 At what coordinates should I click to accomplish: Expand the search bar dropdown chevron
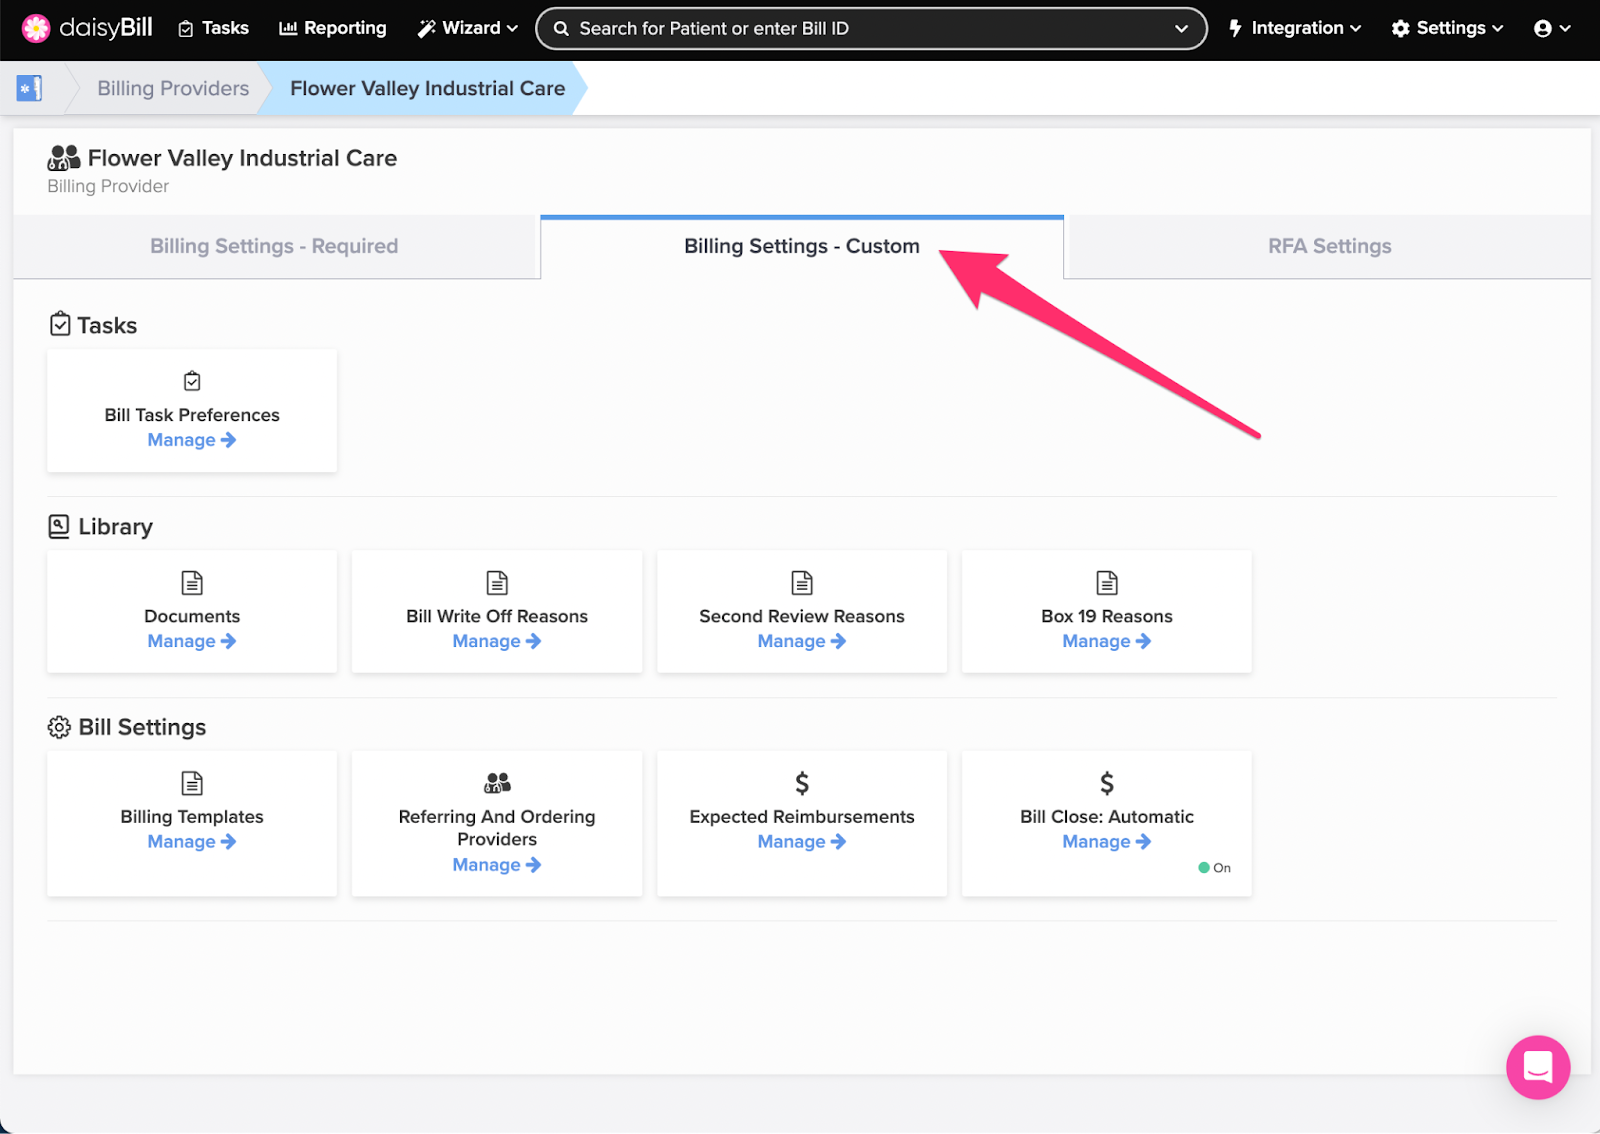click(x=1181, y=29)
